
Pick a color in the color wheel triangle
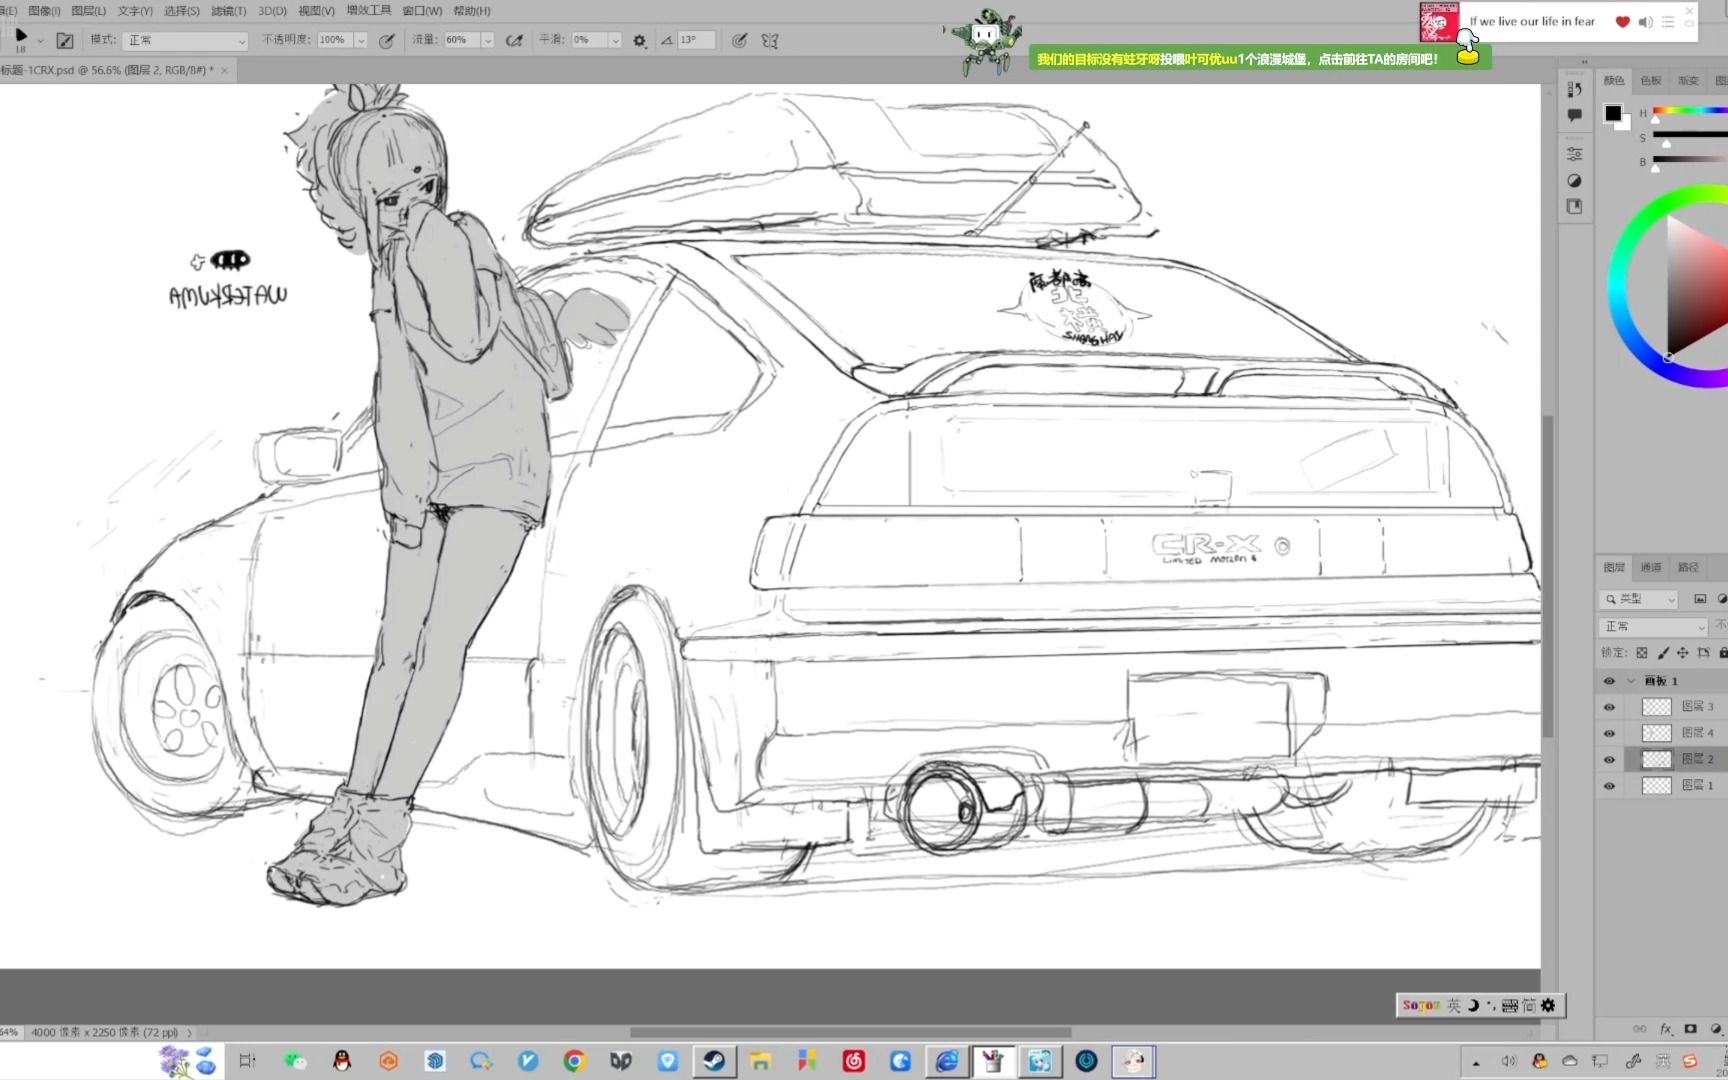1696,285
